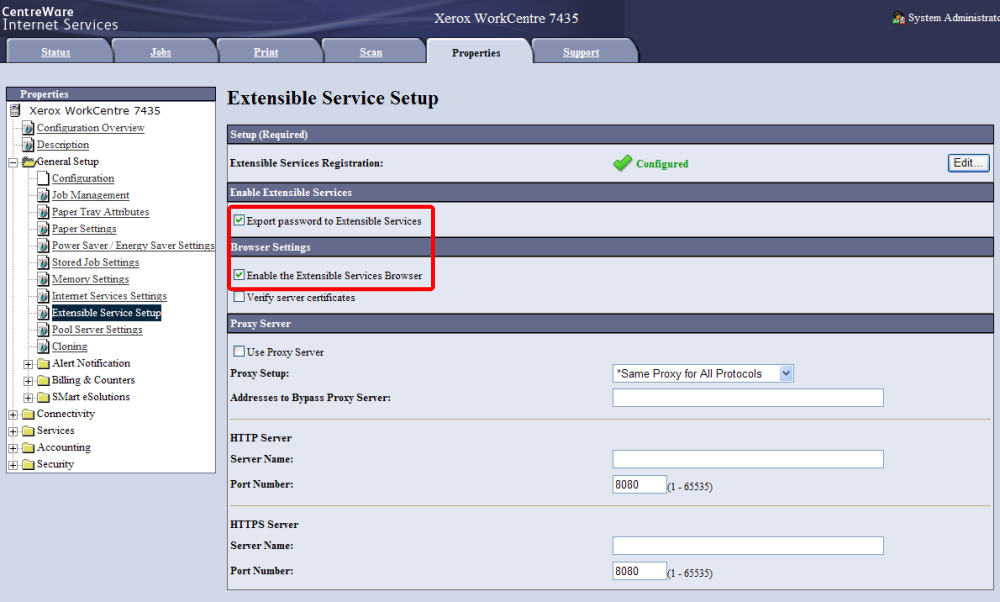Expand the Connectivity tree node
The height and width of the screenshot is (602, 1000).
click(x=13, y=414)
